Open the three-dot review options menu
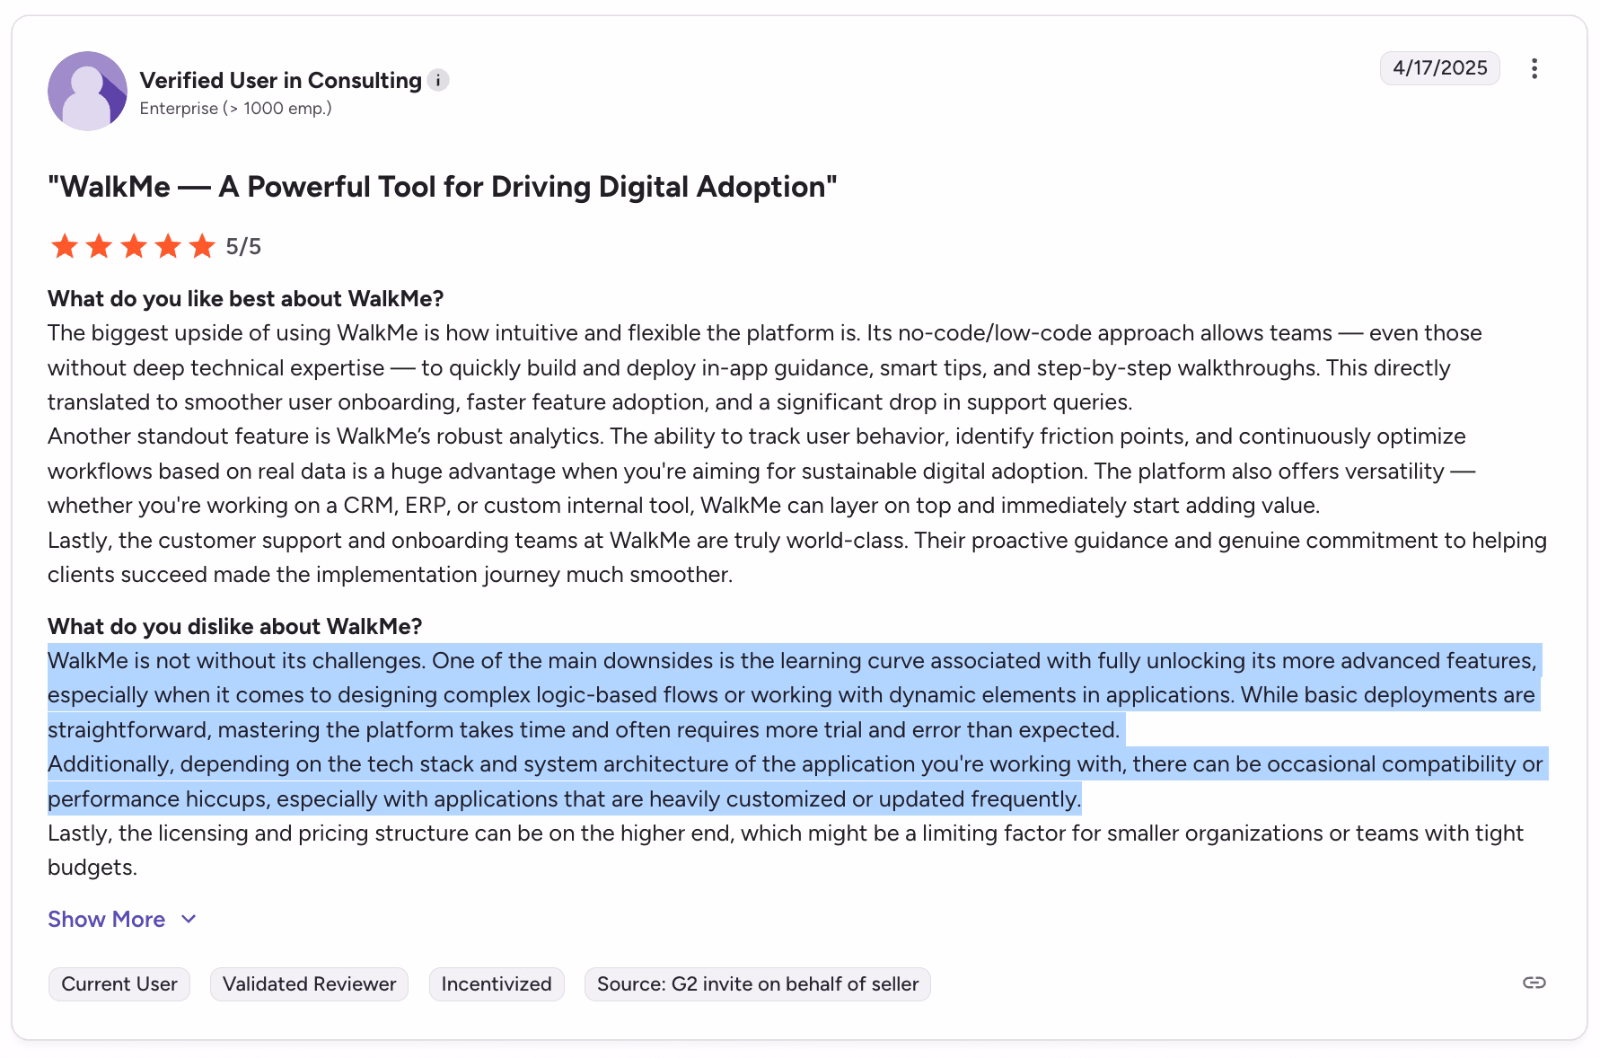The image size is (1600, 1058). pyautogui.click(x=1534, y=68)
